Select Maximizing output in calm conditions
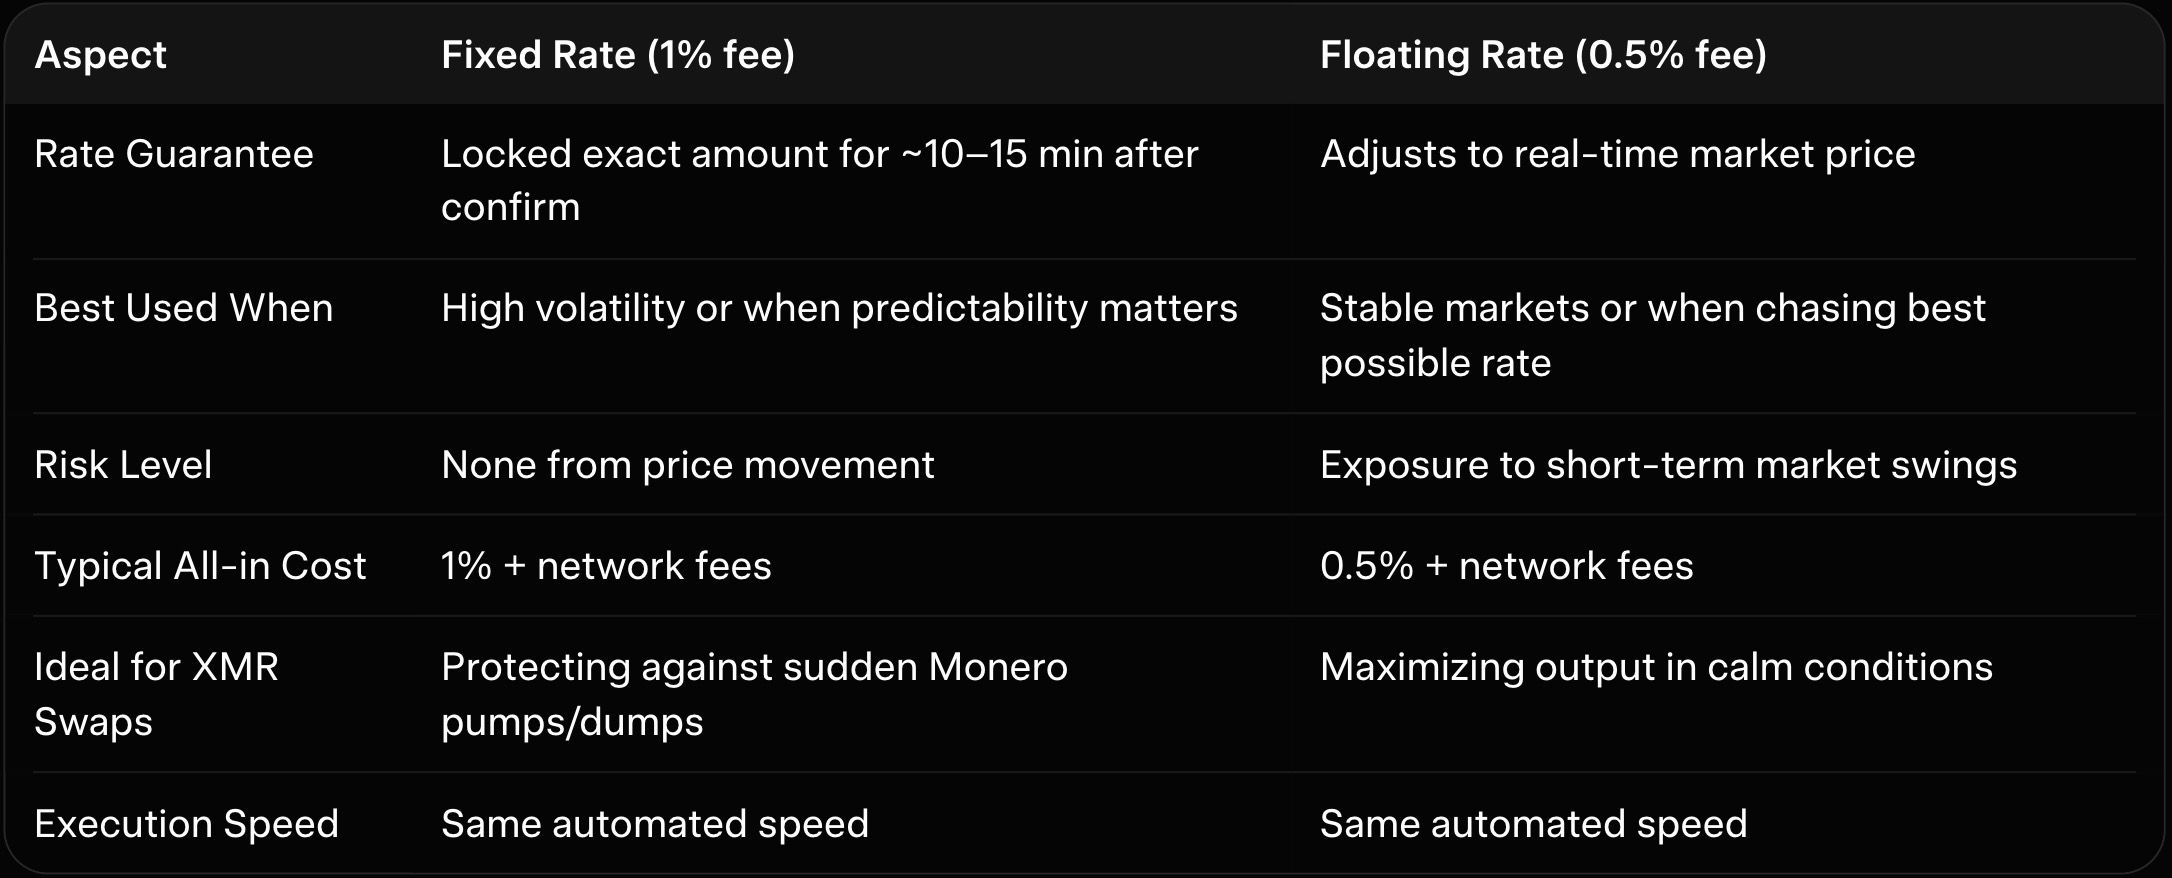This screenshot has height=878, width=2172. coord(1655,667)
